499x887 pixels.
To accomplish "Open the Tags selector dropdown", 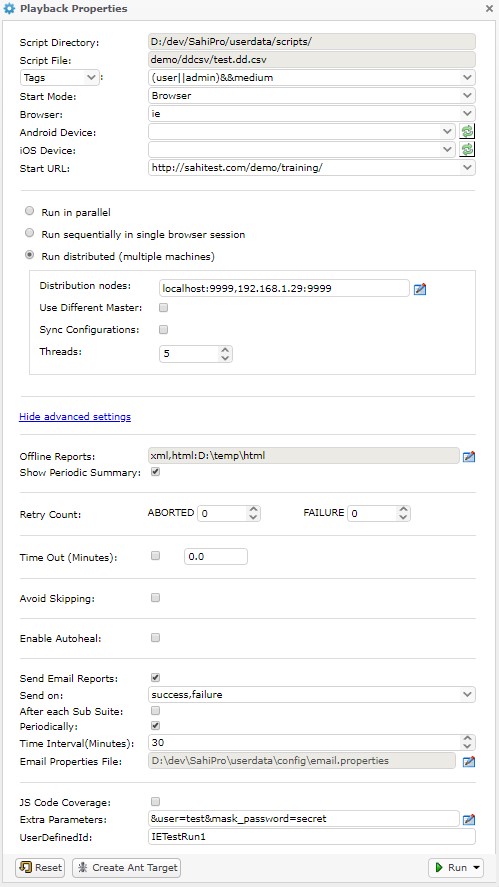I will tap(59, 77).
